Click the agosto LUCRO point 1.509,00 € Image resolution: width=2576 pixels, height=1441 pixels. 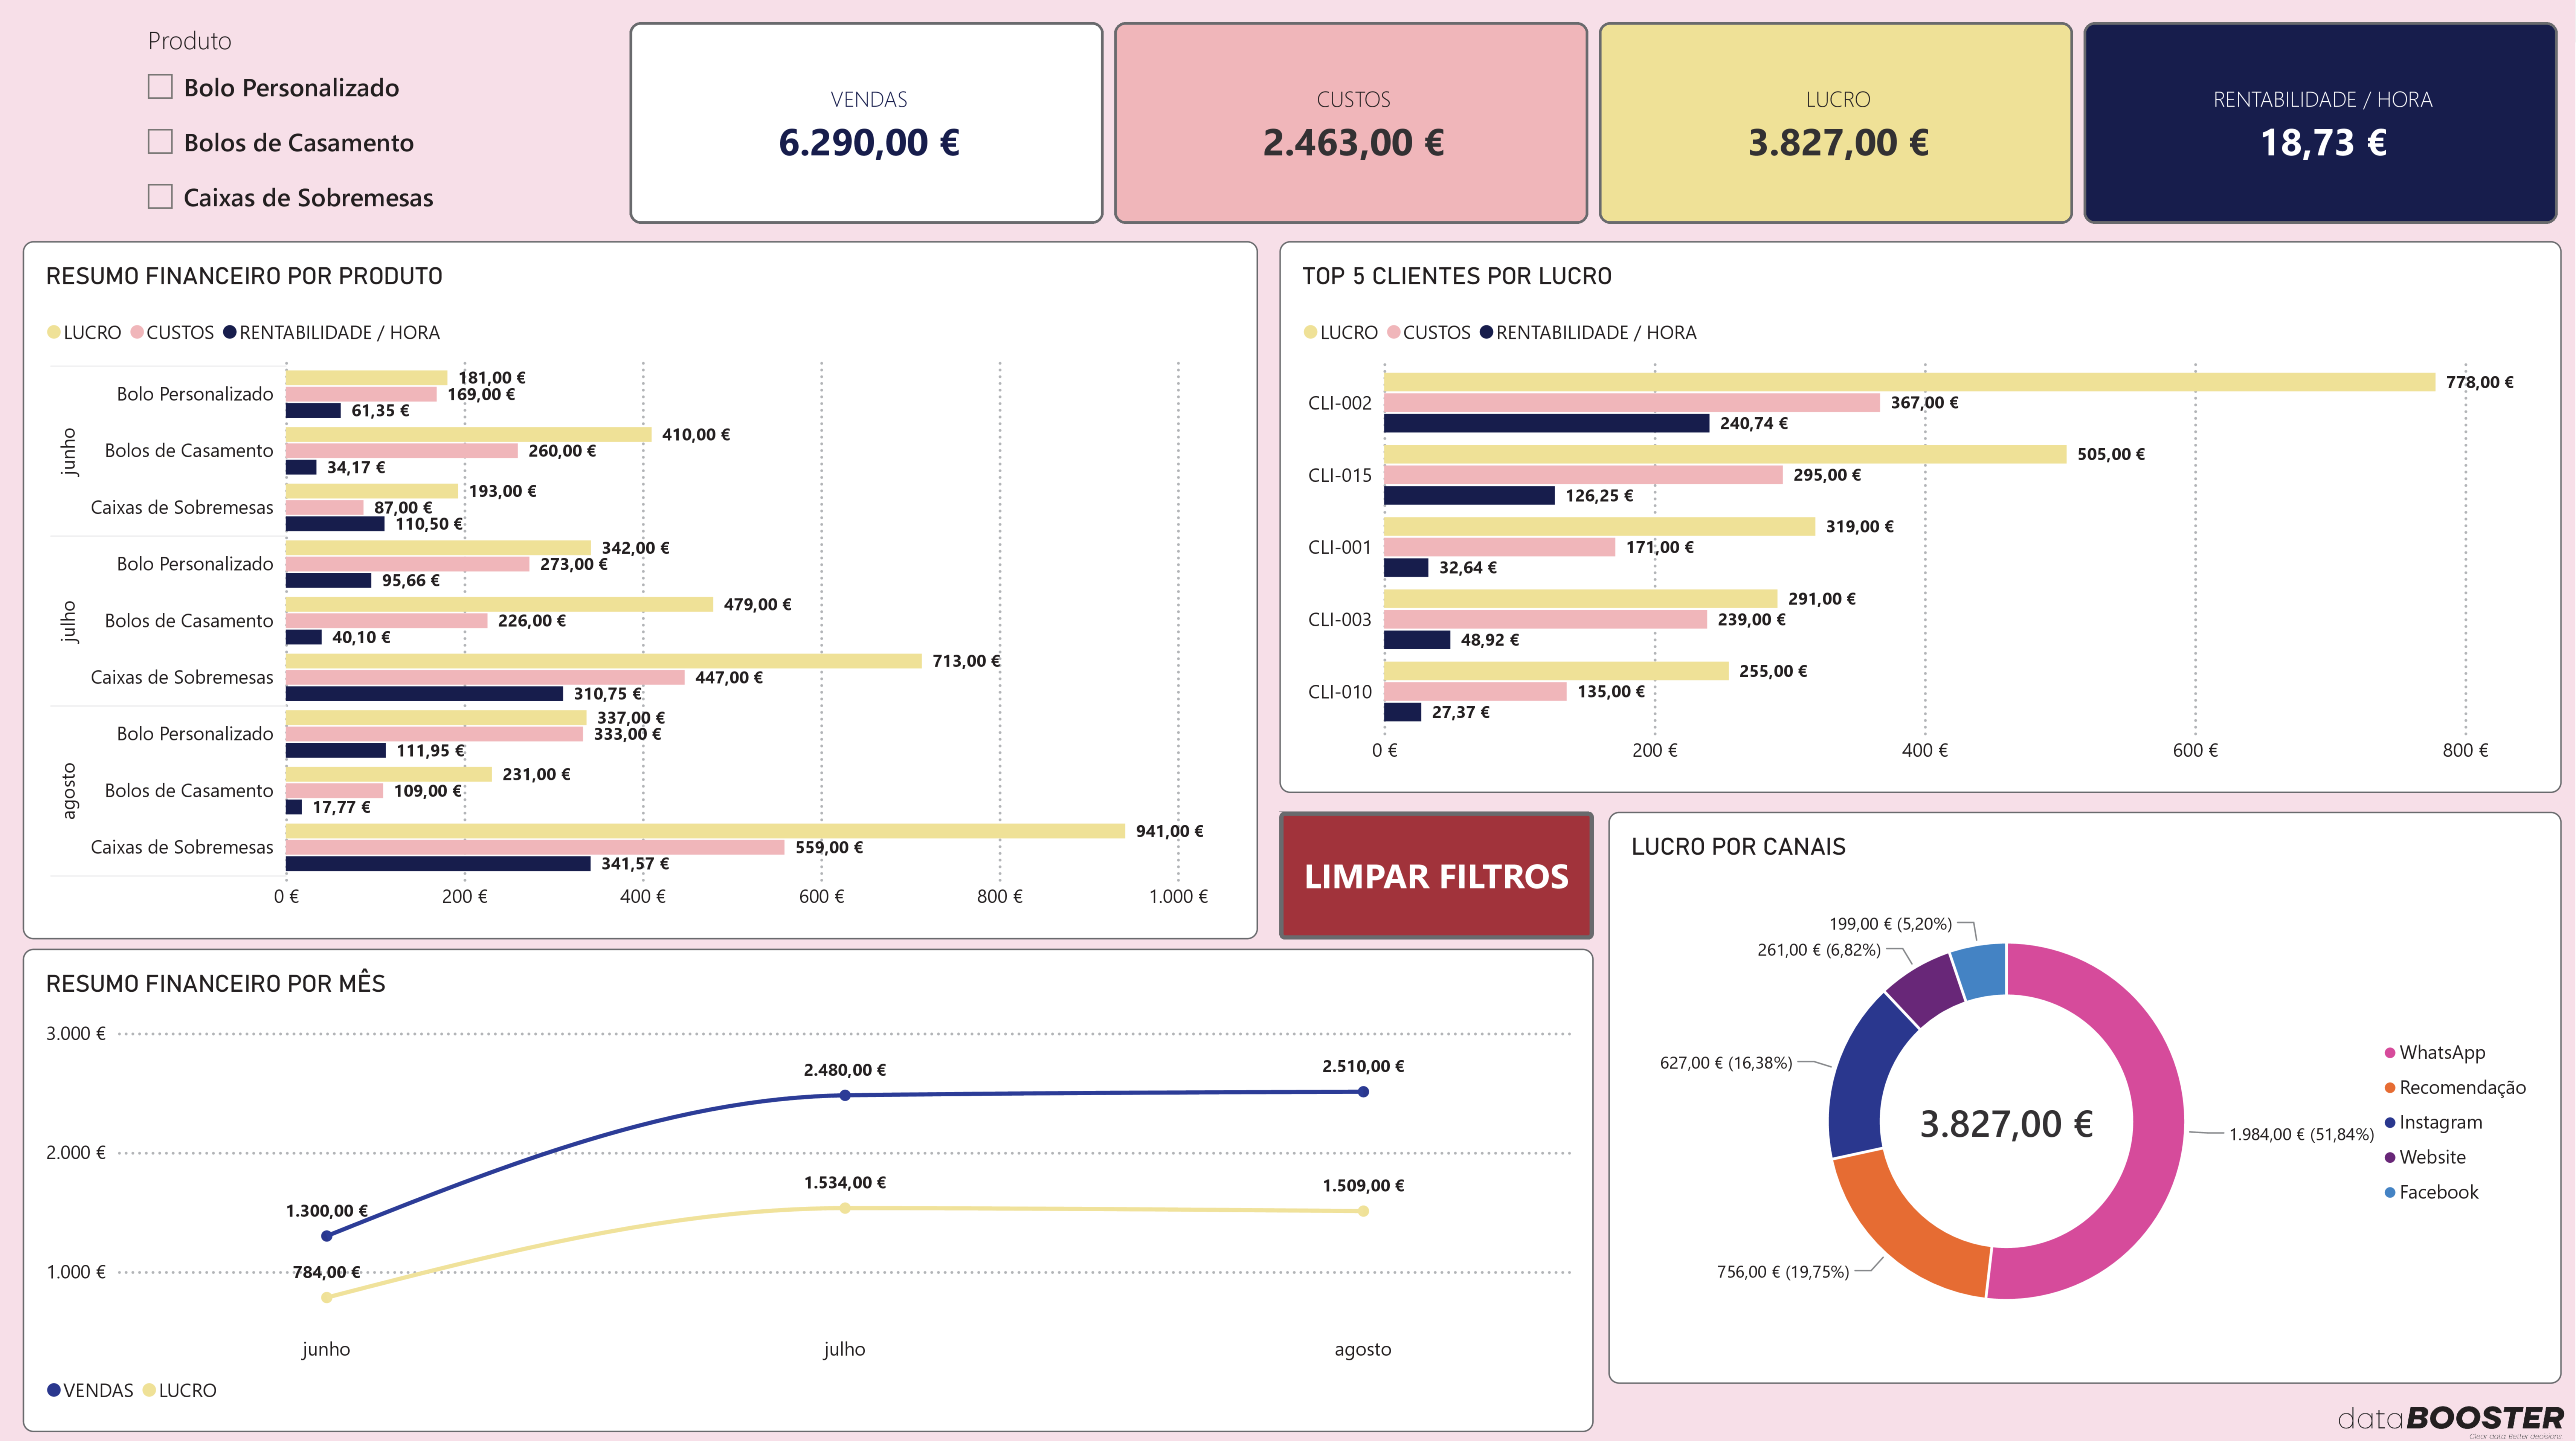tap(1363, 1211)
